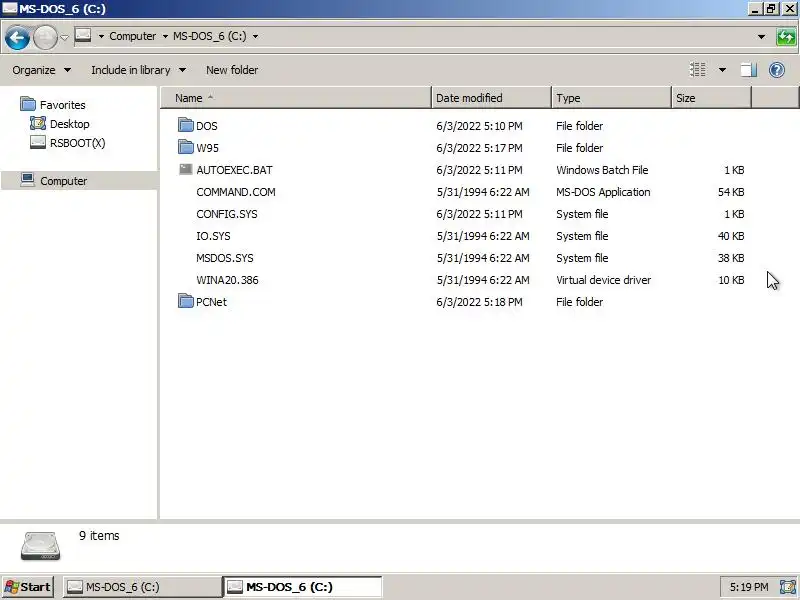800x600 pixels.
Task: Expand the arrow after Computer in the address bar
Action: tap(165, 36)
